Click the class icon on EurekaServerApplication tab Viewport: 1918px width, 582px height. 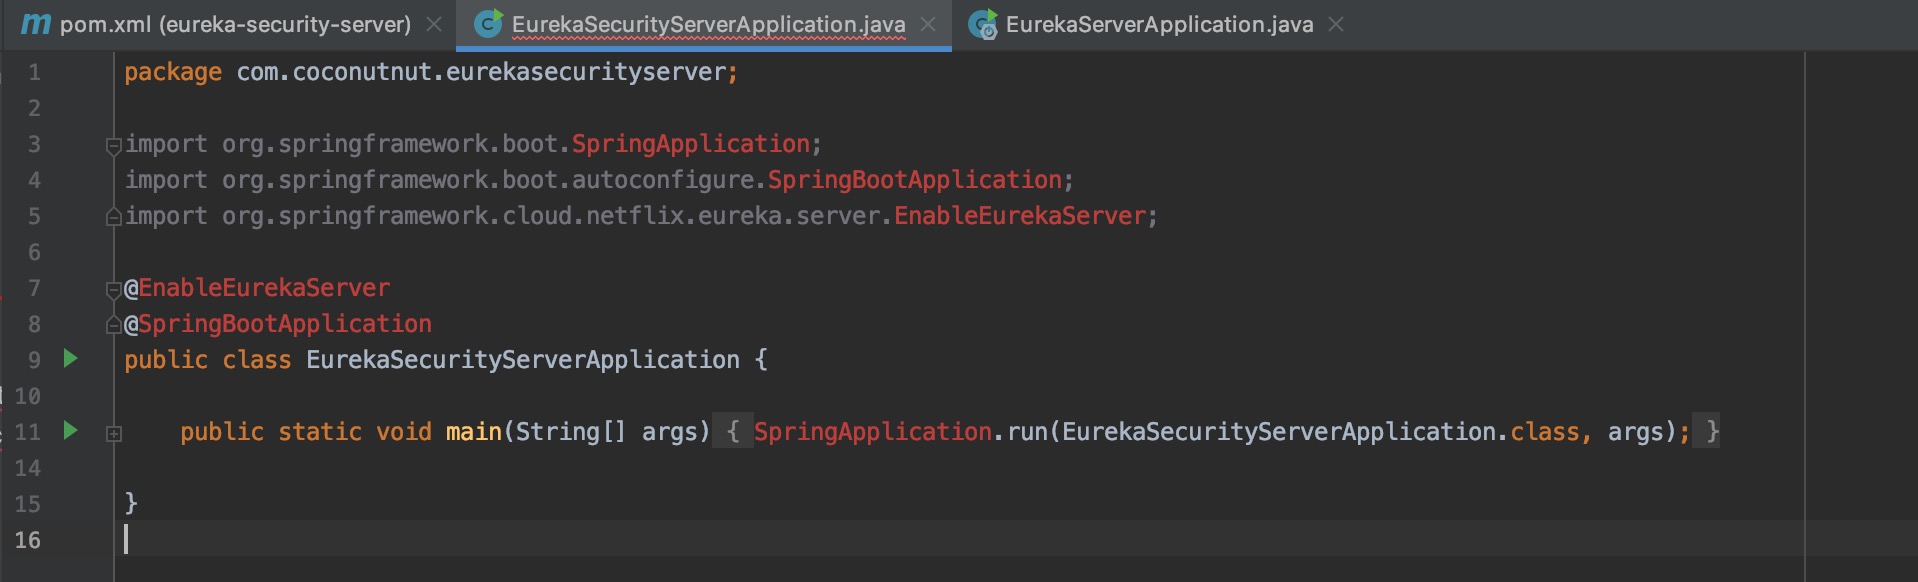982,24
